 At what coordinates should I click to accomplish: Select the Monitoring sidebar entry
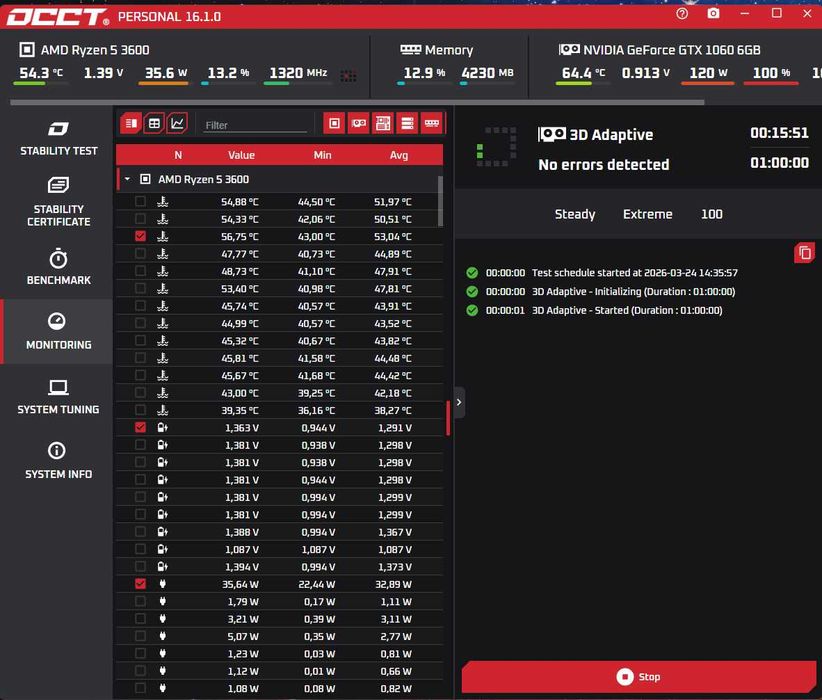58,331
